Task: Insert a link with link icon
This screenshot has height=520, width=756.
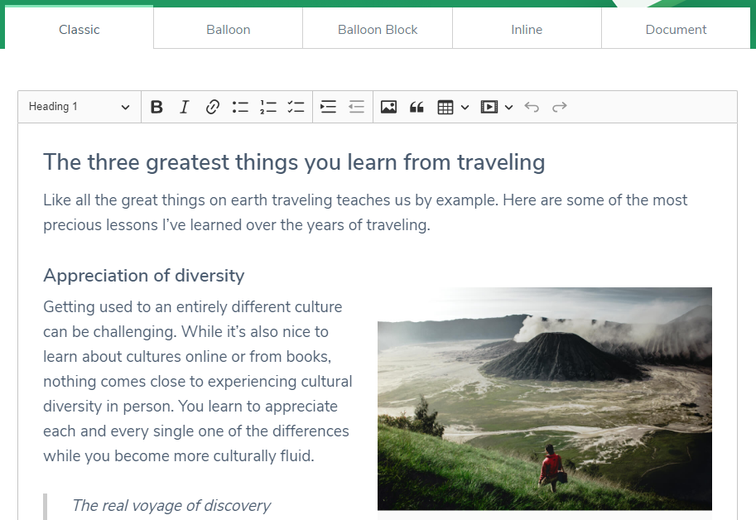Action: coord(212,107)
